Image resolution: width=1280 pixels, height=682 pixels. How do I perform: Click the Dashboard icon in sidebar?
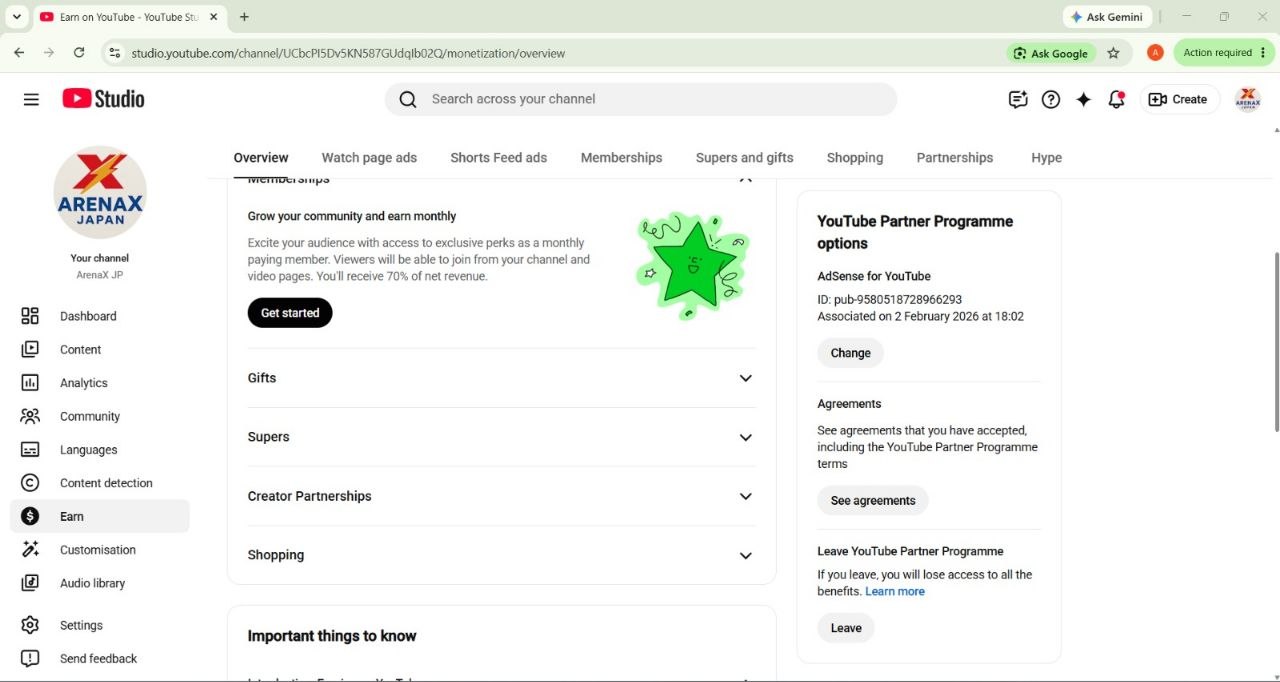(x=30, y=316)
